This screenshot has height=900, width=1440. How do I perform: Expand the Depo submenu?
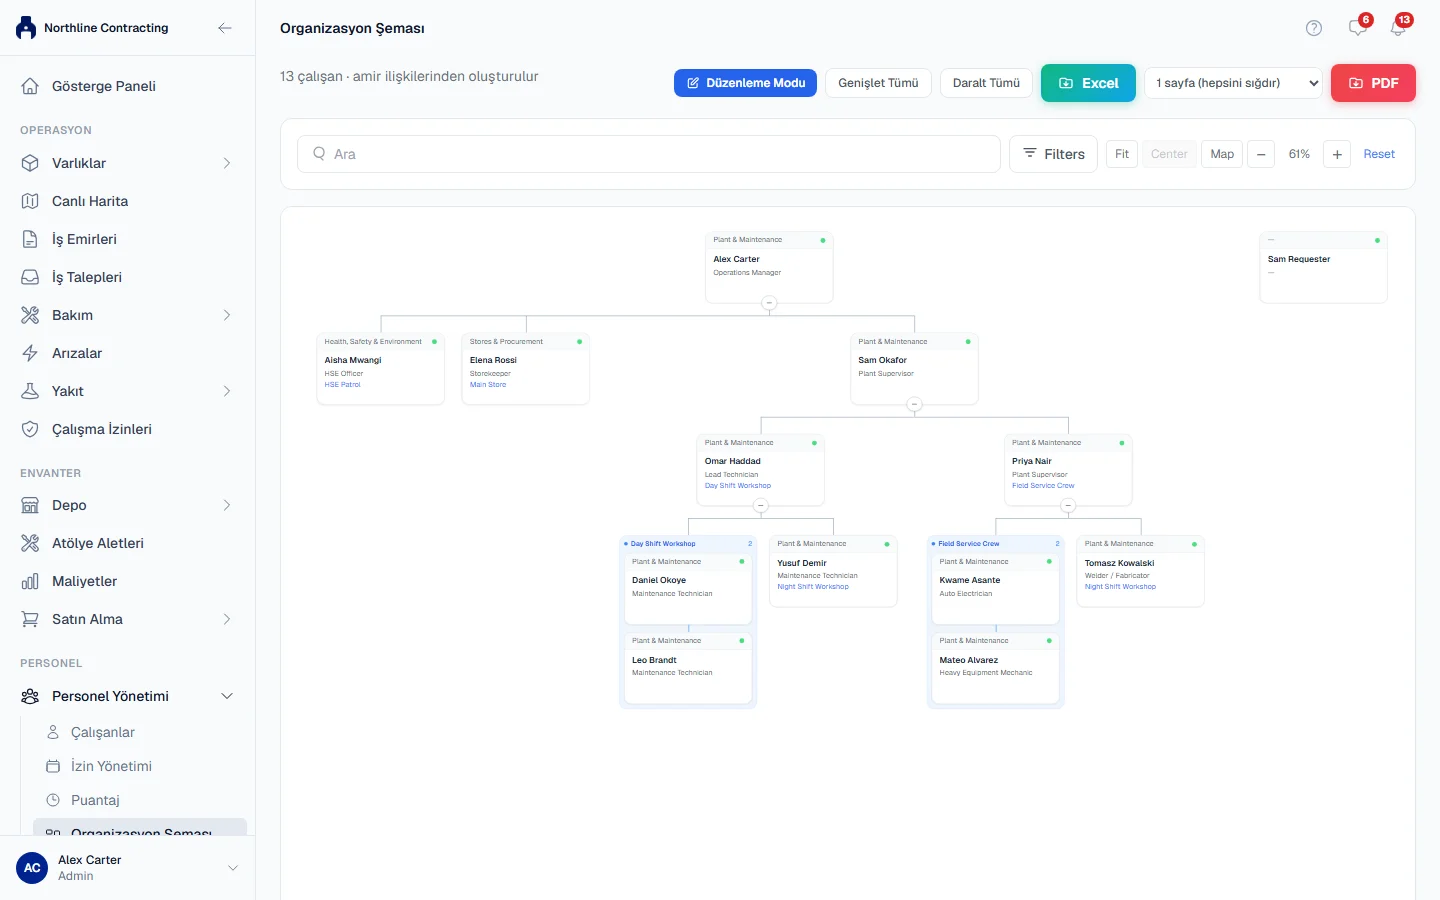pyautogui.click(x=227, y=505)
